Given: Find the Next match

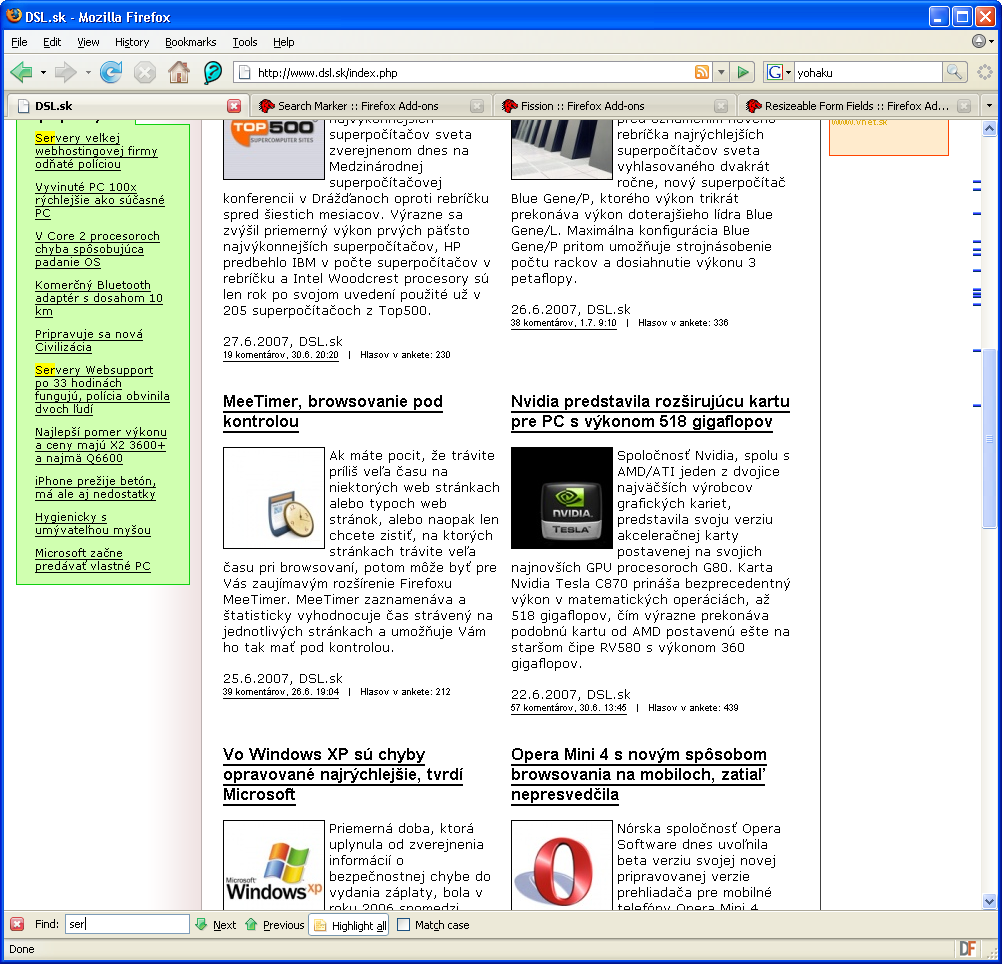Looking at the screenshot, I should coord(215,924).
